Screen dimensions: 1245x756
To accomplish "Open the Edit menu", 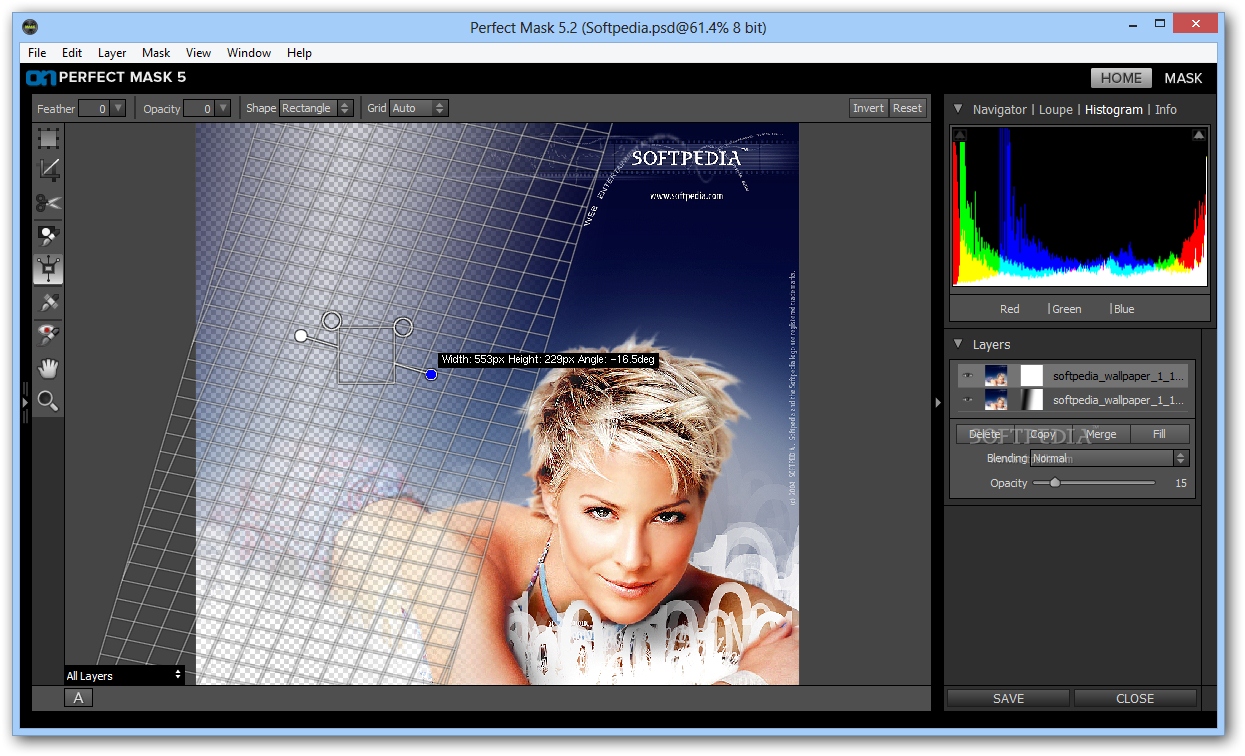I will 72,53.
